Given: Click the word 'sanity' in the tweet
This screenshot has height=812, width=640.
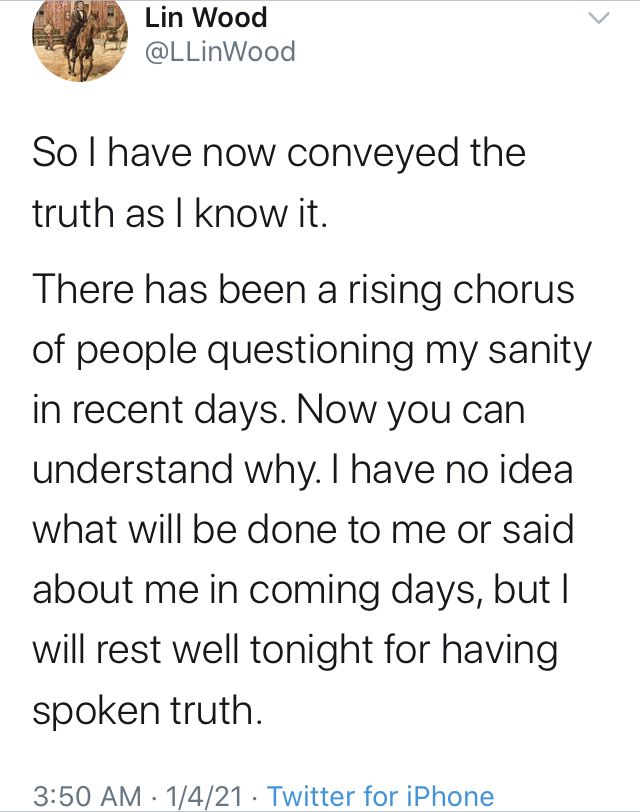Looking at the screenshot, I should click(x=540, y=351).
